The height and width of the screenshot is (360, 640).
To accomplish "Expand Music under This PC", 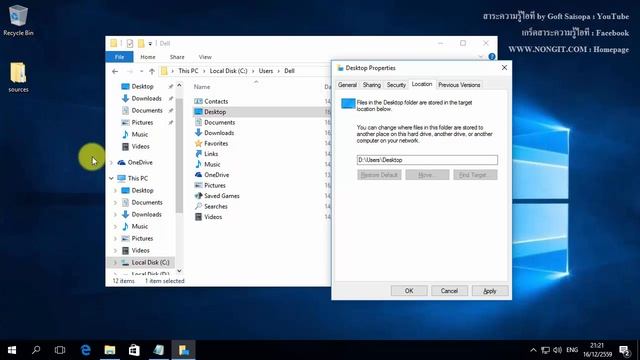I will 115,227.
